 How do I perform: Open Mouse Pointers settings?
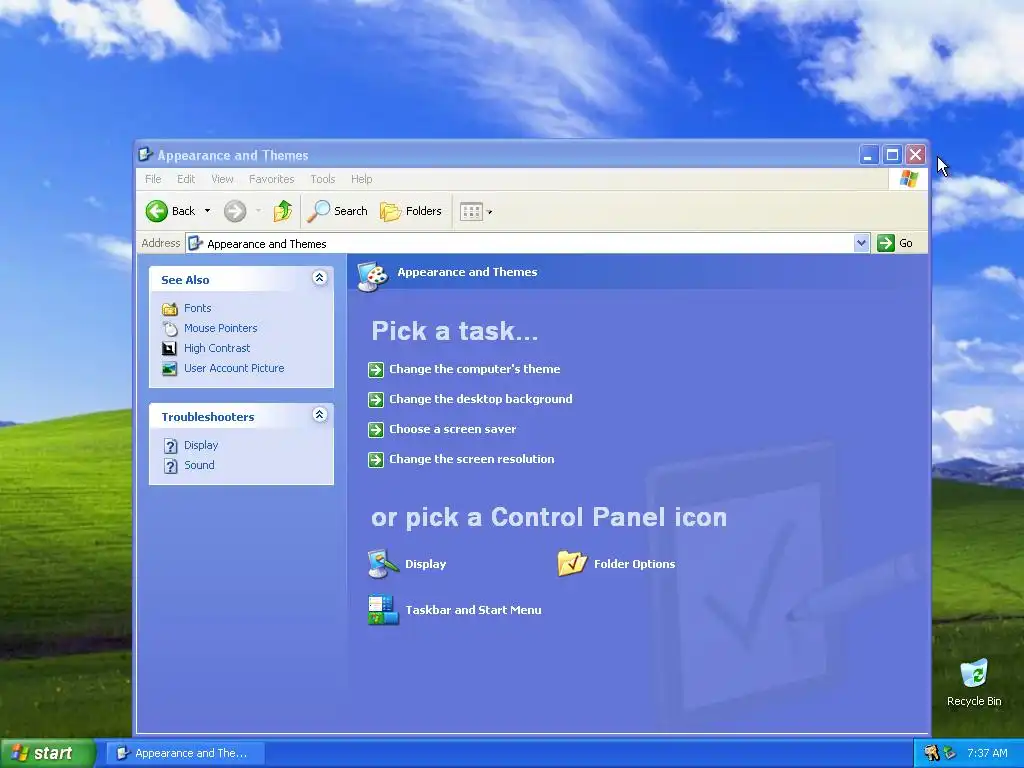(220, 328)
